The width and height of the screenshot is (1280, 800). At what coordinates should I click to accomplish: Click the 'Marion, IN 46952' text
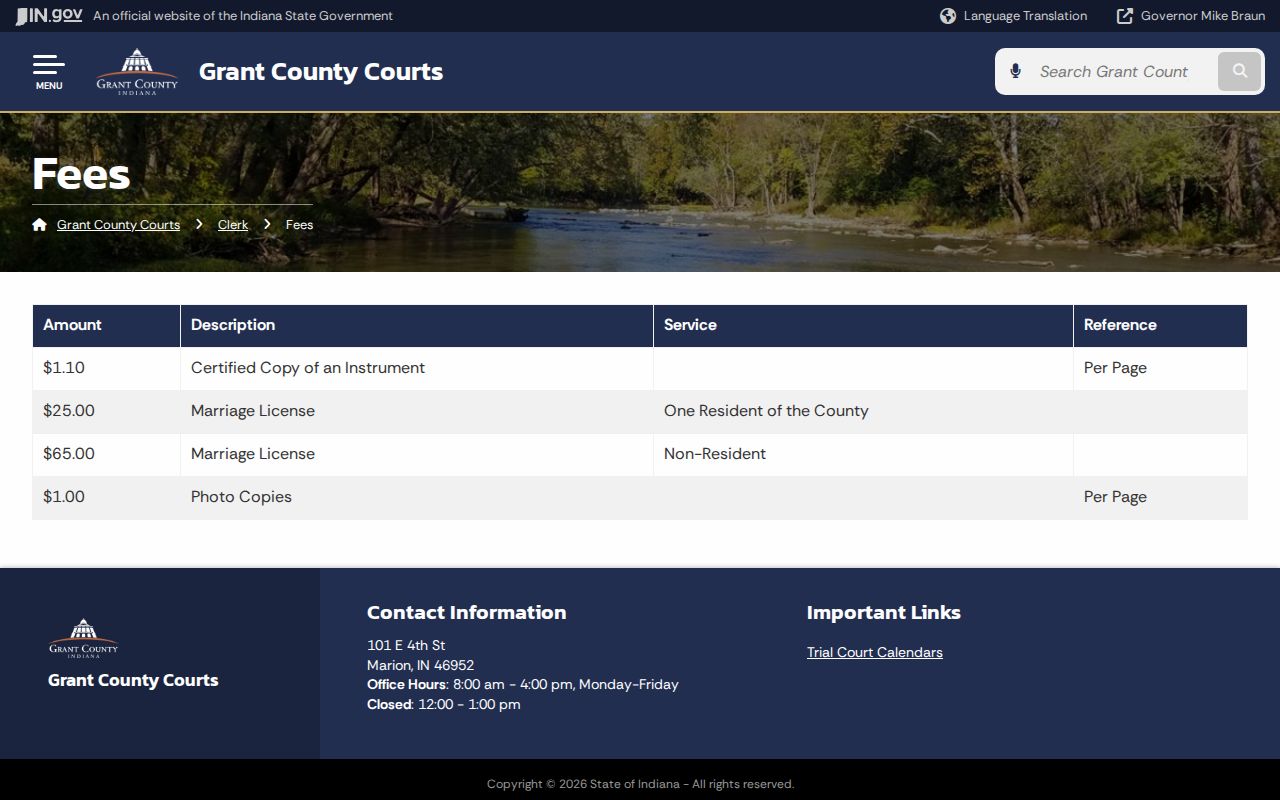(420, 665)
